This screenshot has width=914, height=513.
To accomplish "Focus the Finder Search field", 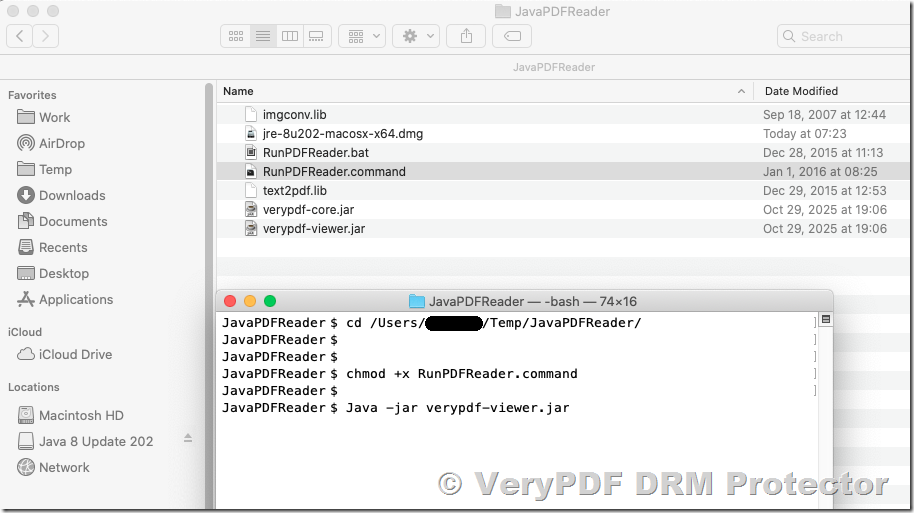I will tap(845, 36).
